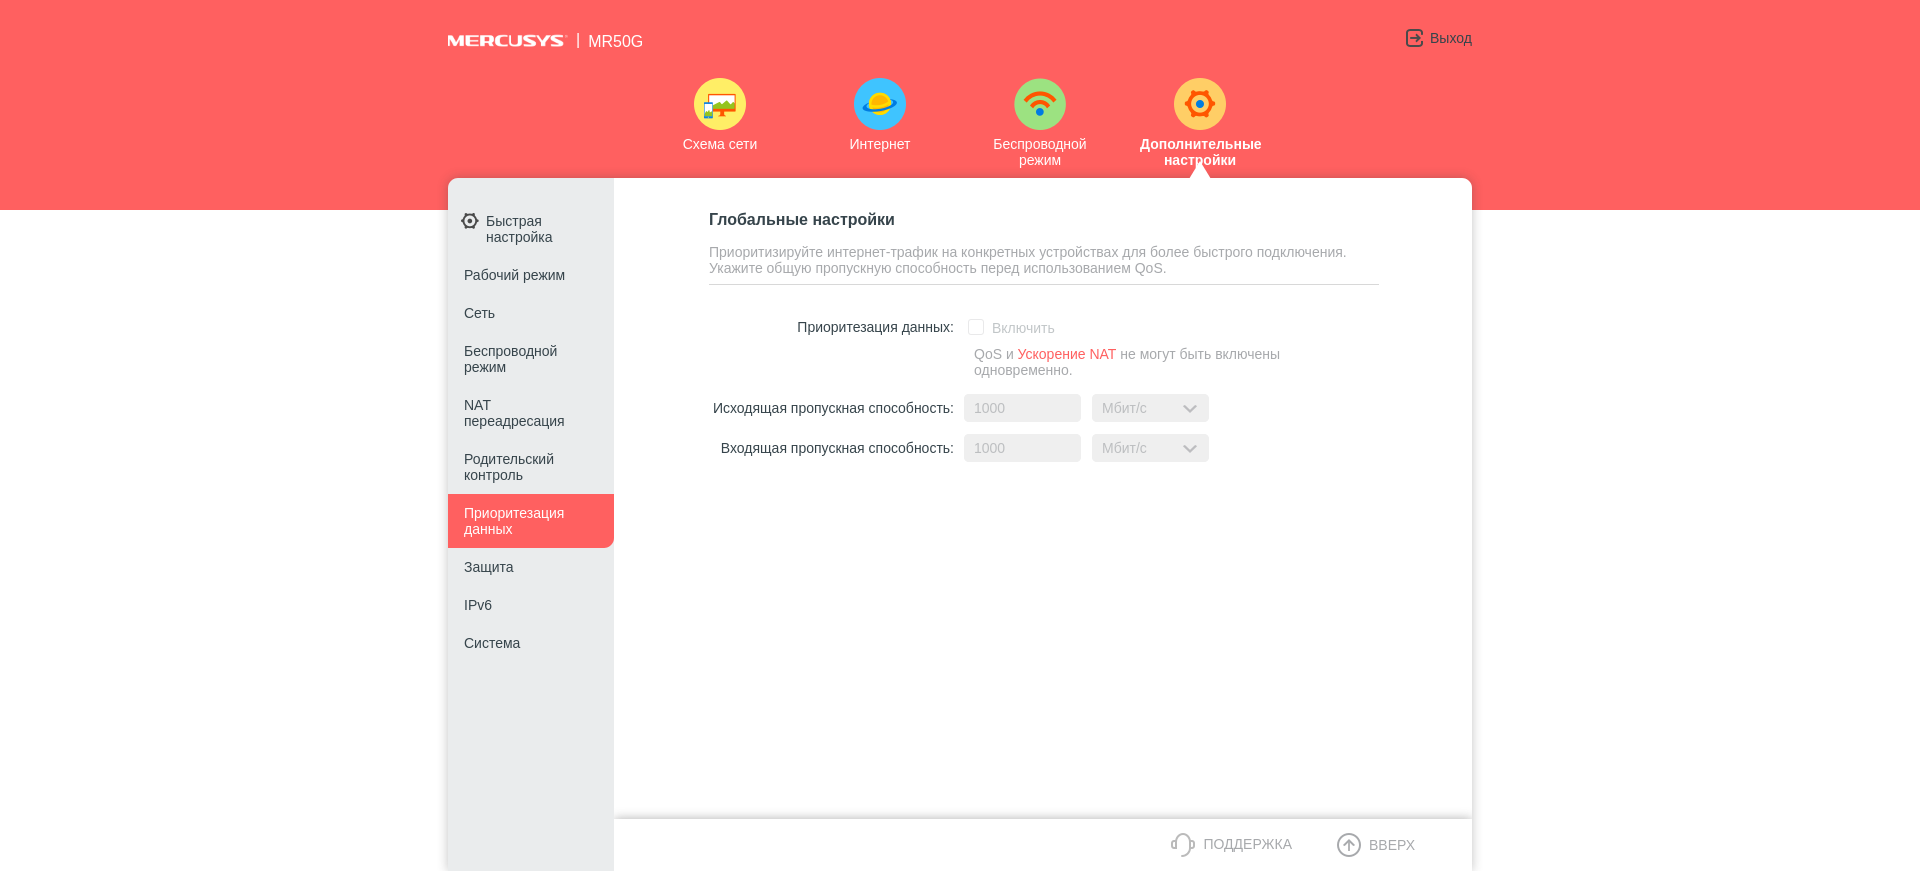
Task: Click the ПОДДЕРЖКА headset icon
Action: point(1183,845)
